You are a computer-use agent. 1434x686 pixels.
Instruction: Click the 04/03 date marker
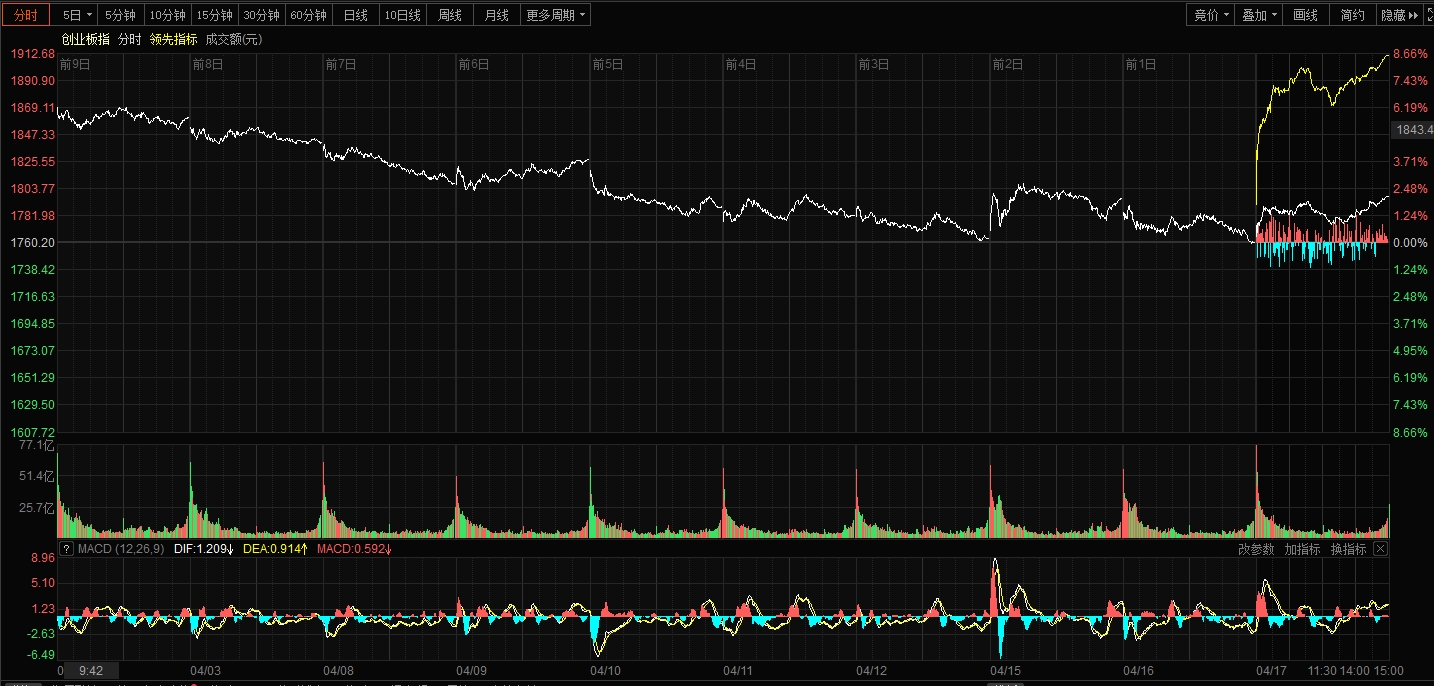205,670
